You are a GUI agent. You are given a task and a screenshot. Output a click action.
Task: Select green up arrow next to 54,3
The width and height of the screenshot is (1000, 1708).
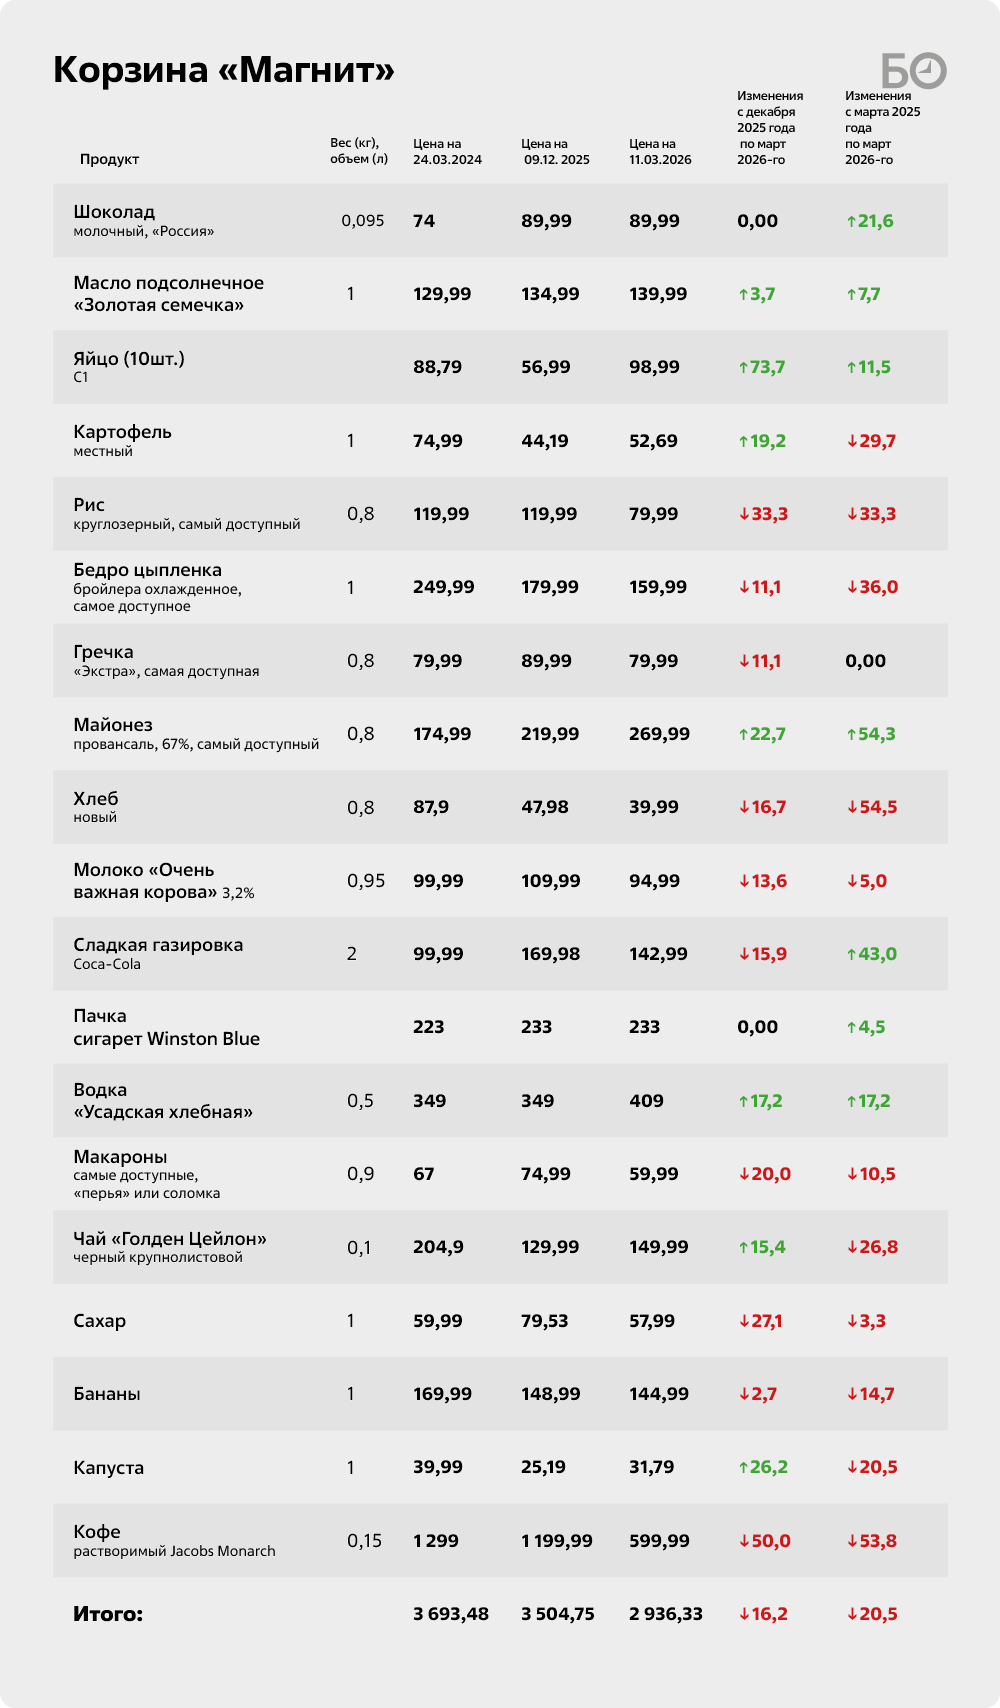click(x=851, y=735)
